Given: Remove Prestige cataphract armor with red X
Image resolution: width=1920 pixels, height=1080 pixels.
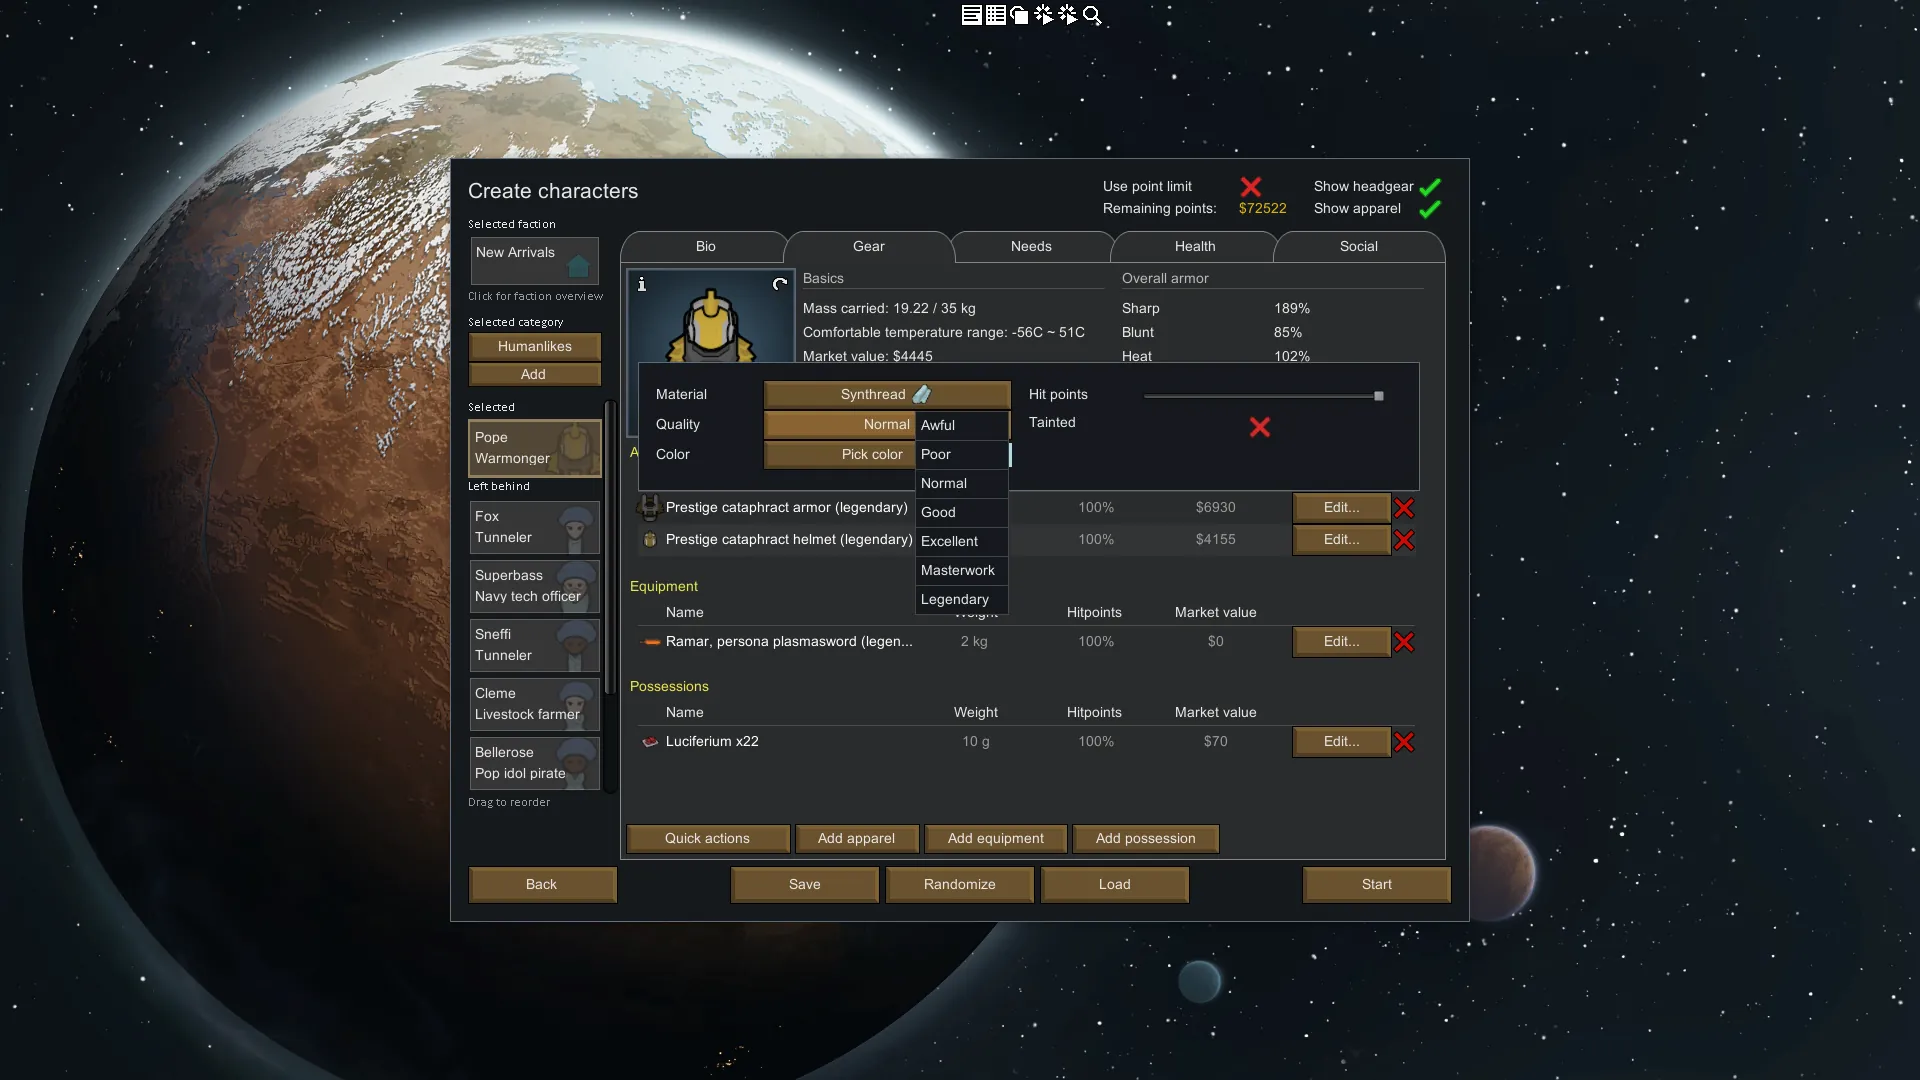Looking at the screenshot, I should coord(1404,508).
